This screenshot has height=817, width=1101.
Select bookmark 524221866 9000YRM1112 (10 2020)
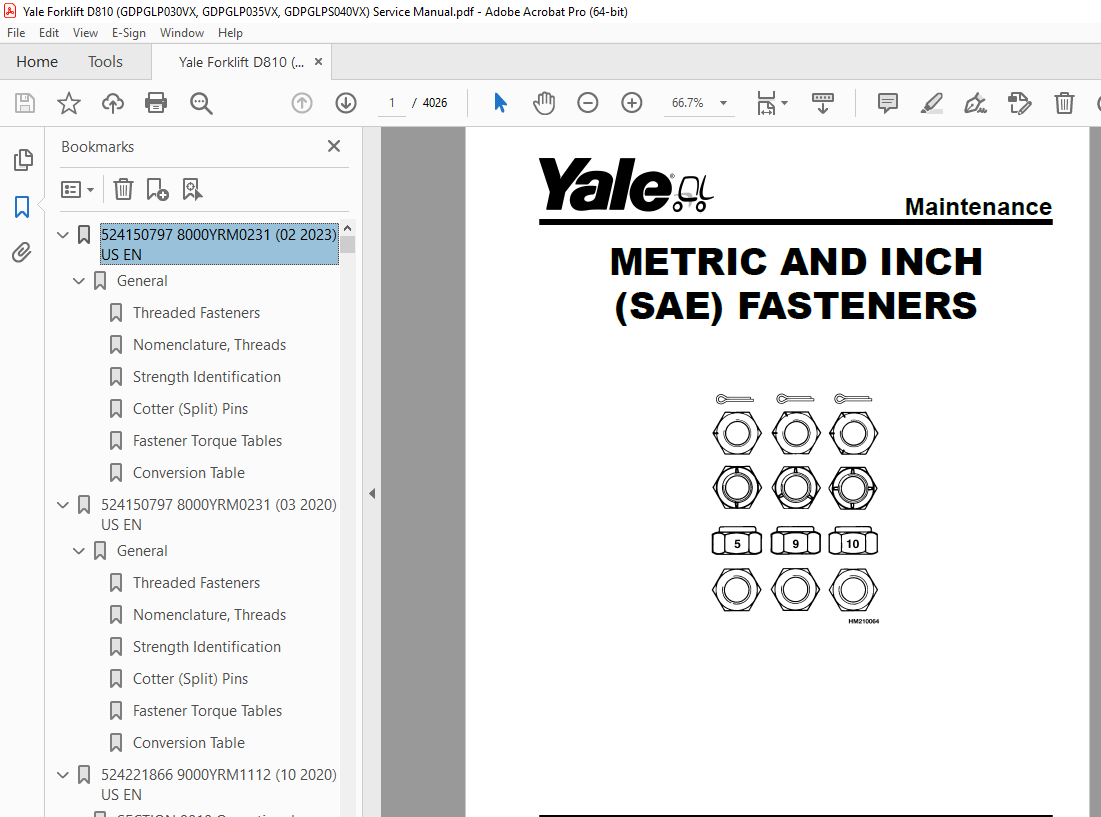click(x=219, y=785)
